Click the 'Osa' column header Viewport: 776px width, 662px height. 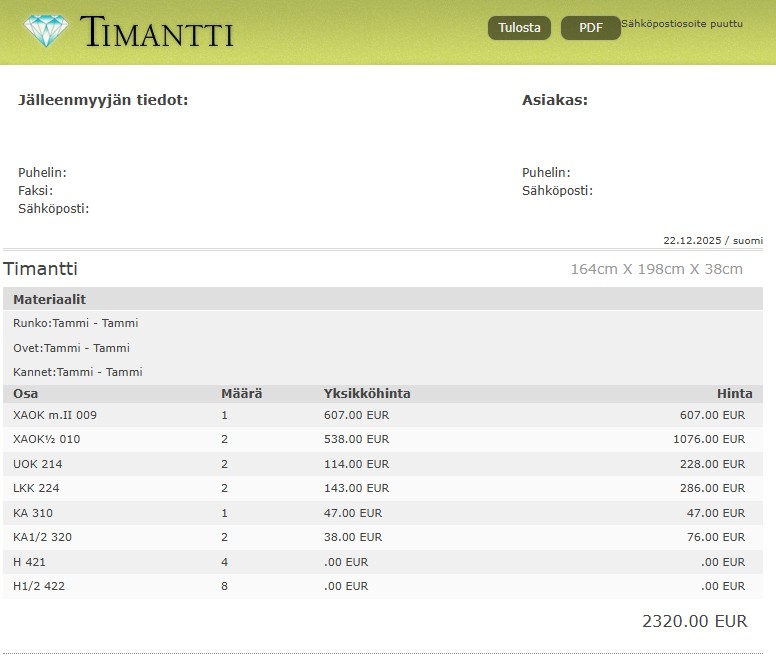click(x=25, y=393)
